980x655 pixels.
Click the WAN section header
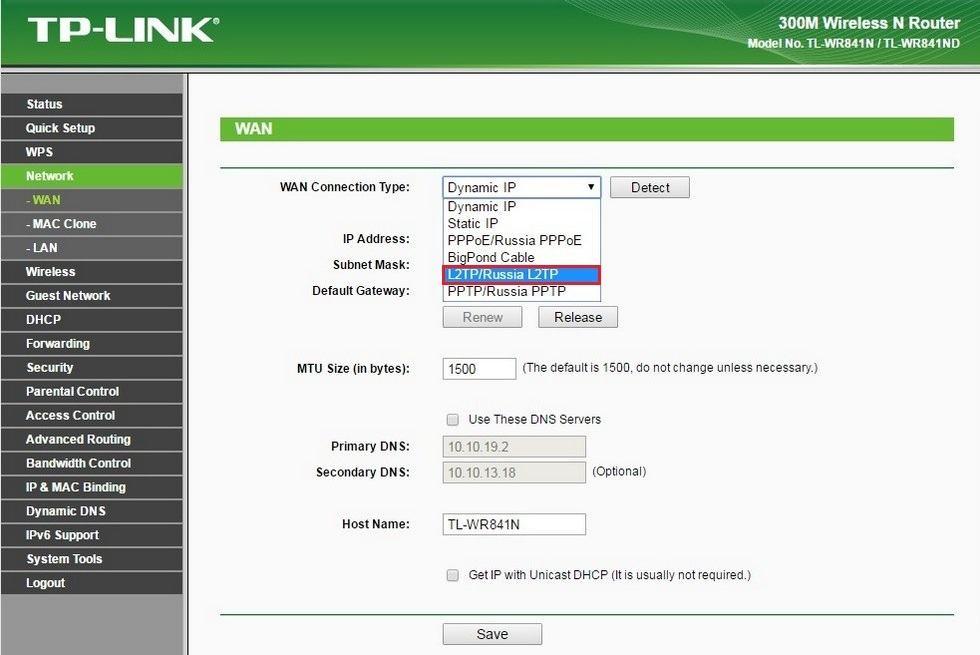point(587,129)
